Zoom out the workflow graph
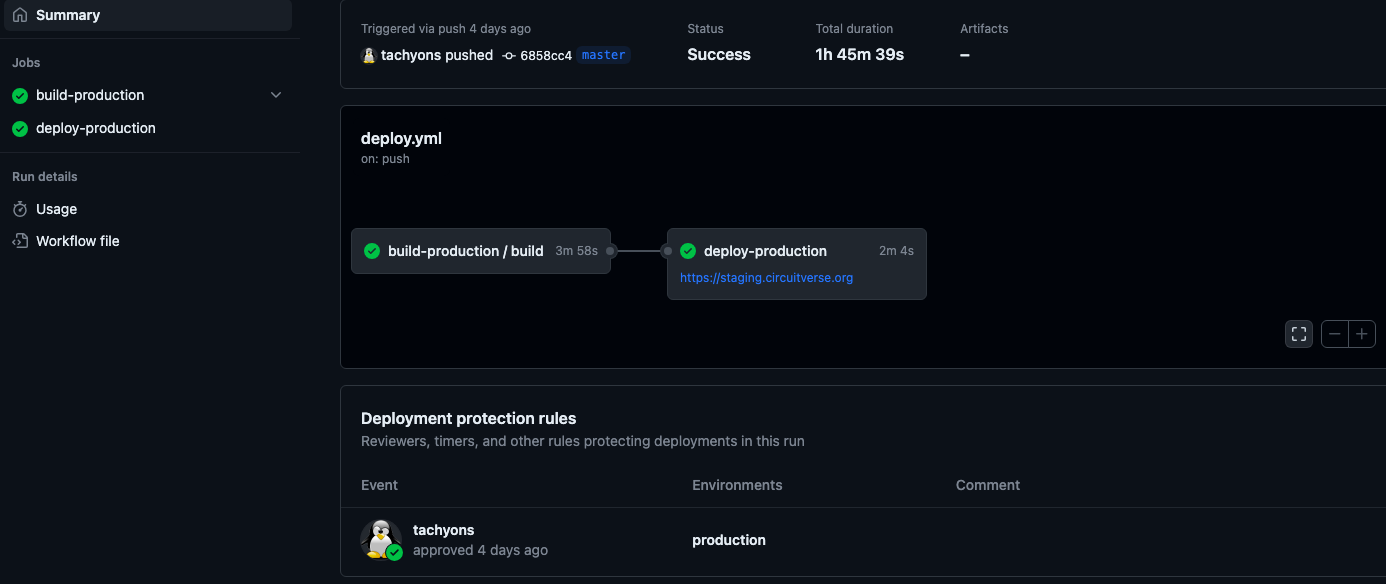The image size is (1386, 584). tap(1335, 334)
